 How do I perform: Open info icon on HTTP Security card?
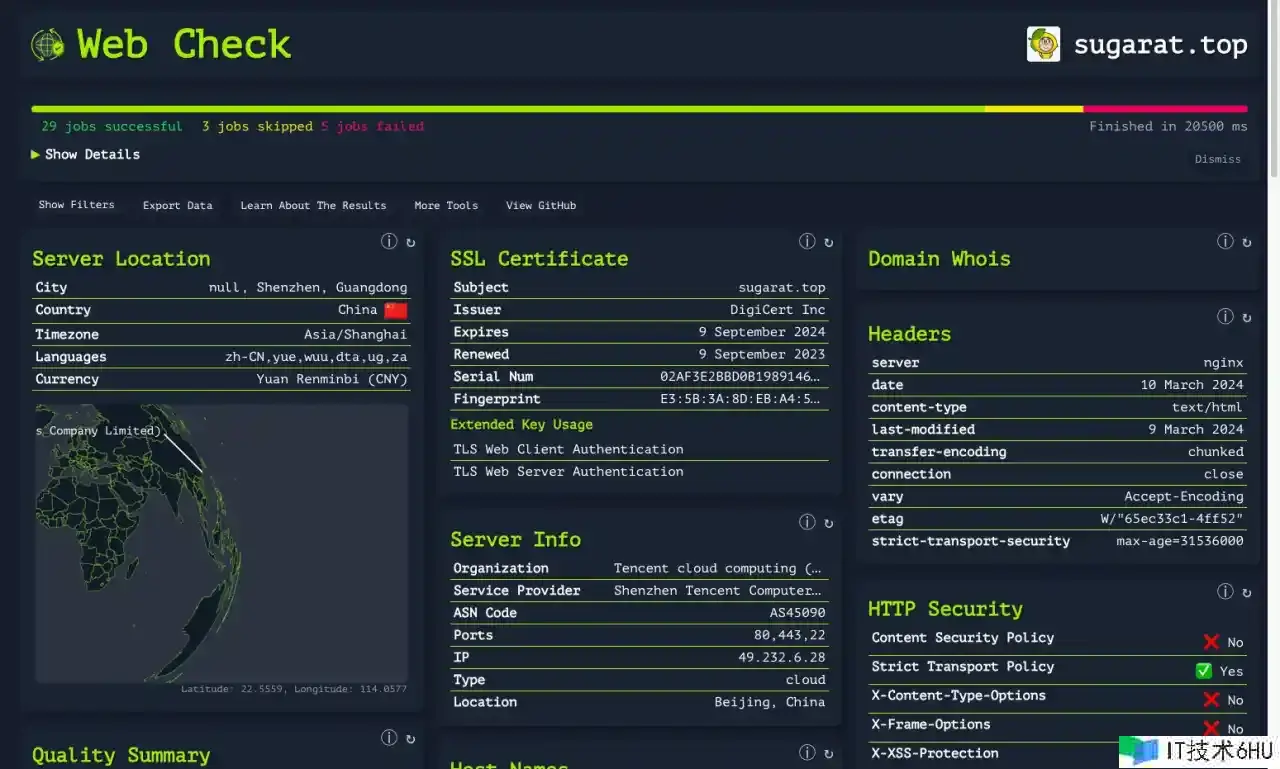(1225, 591)
